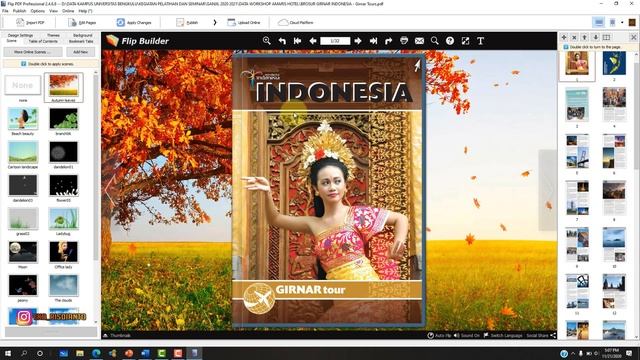
Task: Select the Office lady scene thumbnail
Action: 63,252
